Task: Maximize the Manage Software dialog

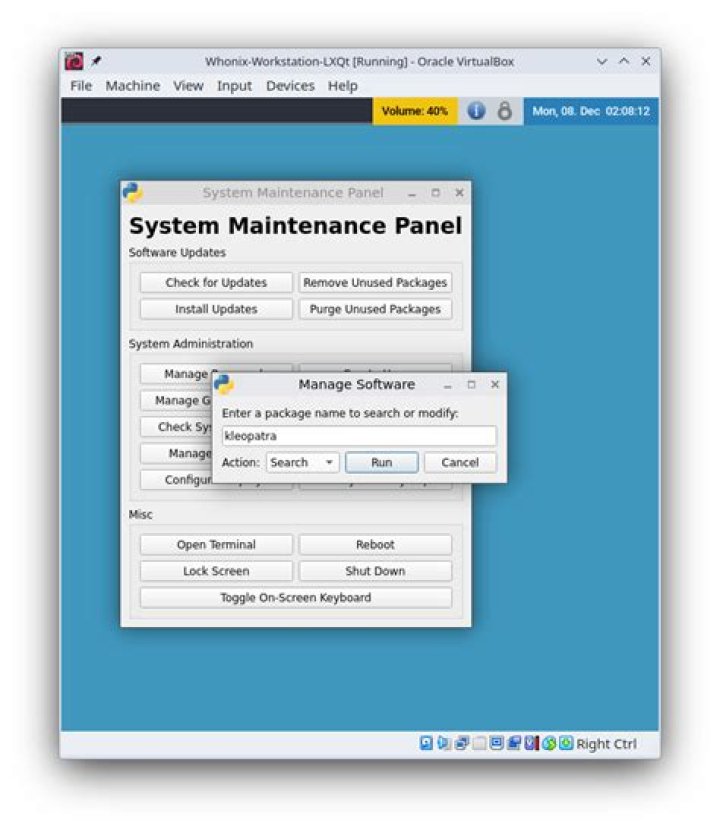Action: pyautogui.click(x=472, y=384)
